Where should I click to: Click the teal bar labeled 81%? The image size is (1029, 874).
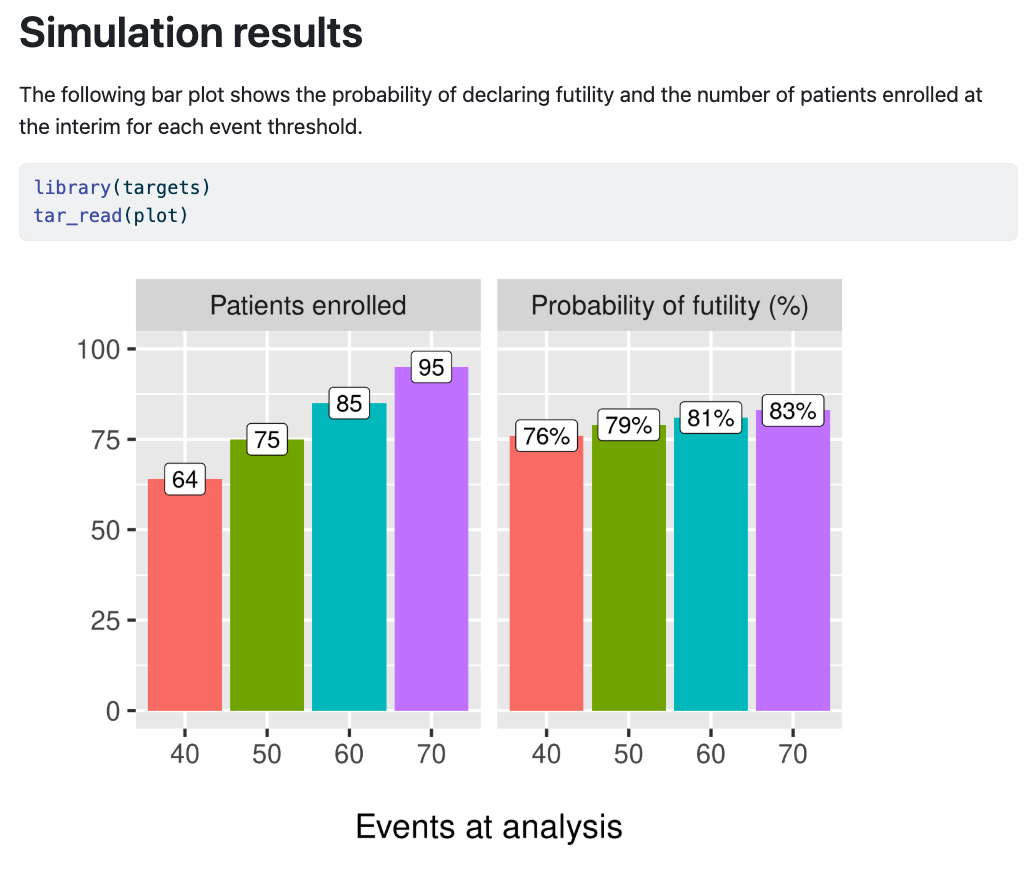[x=711, y=564]
